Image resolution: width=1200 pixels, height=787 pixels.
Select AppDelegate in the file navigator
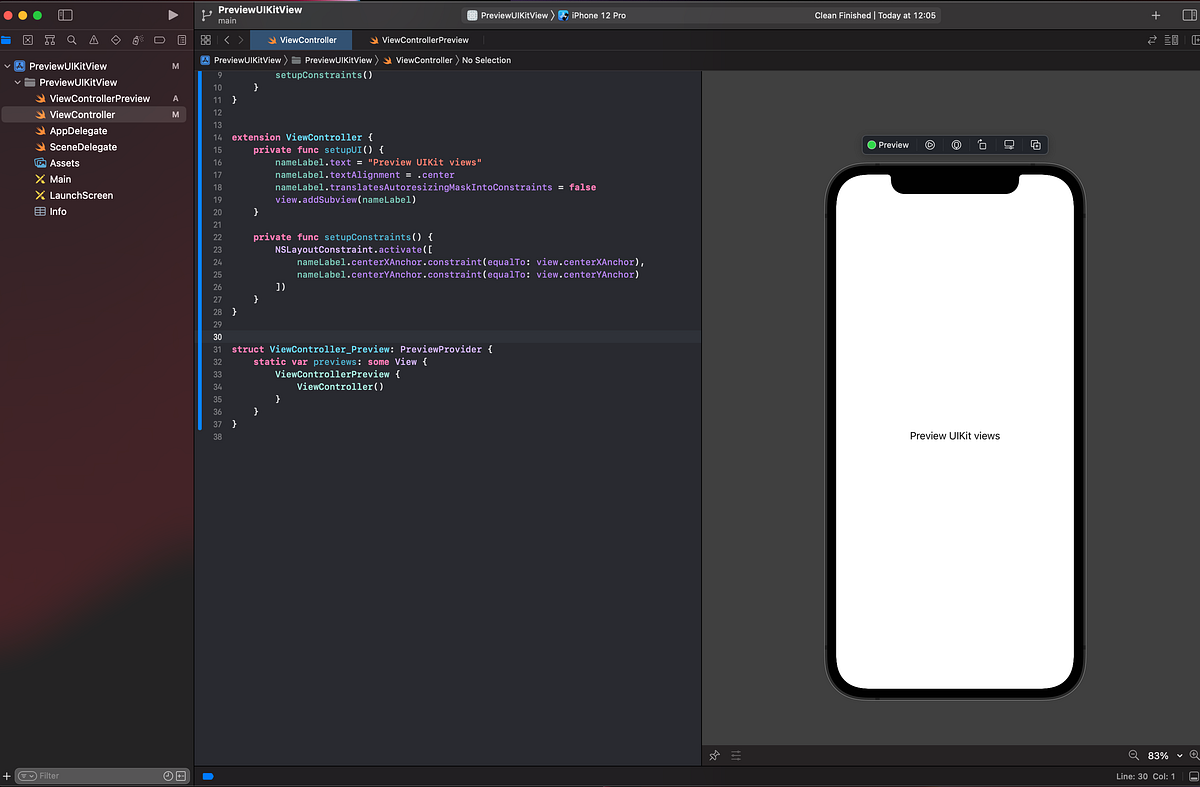78,131
